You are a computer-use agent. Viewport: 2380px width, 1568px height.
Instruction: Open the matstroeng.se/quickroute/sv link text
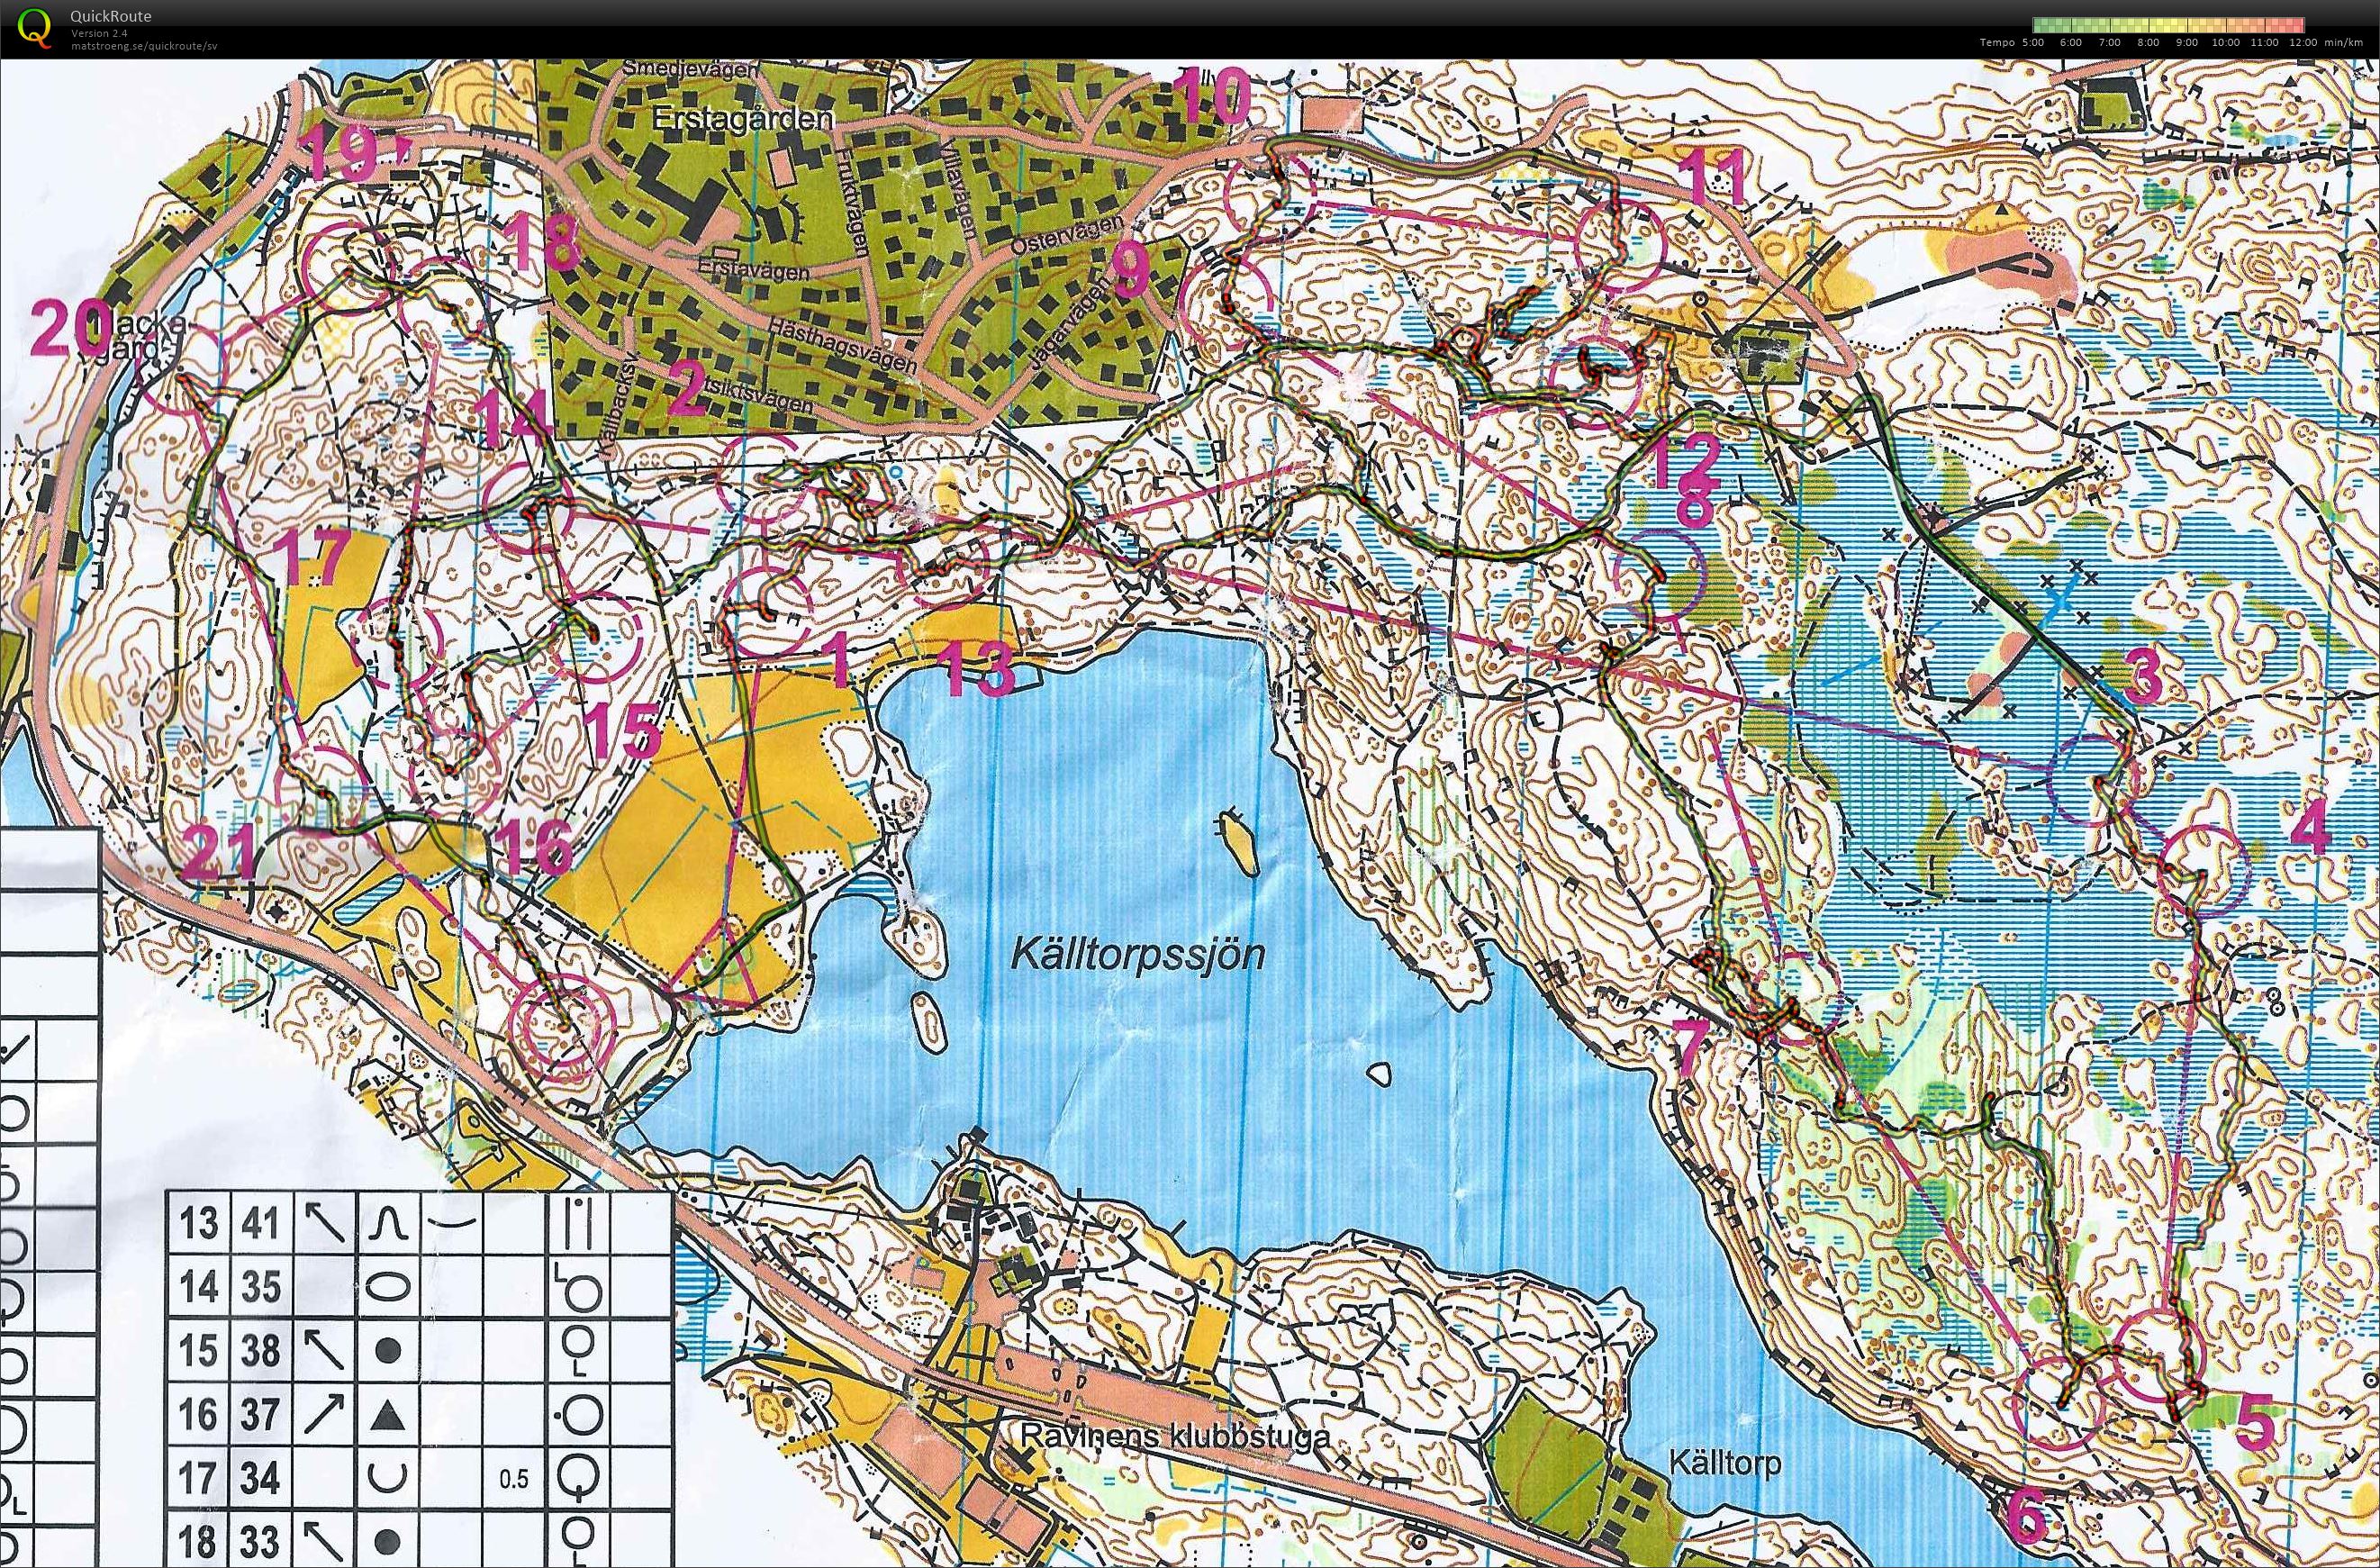pyautogui.click(x=144, y=46)
